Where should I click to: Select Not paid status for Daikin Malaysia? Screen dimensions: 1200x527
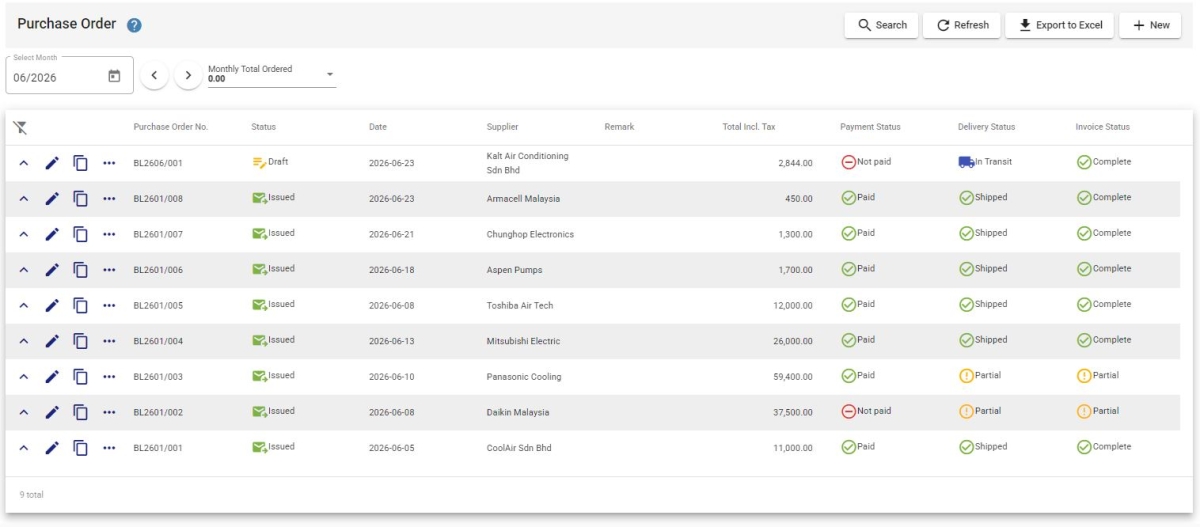(x=866, y=411)
